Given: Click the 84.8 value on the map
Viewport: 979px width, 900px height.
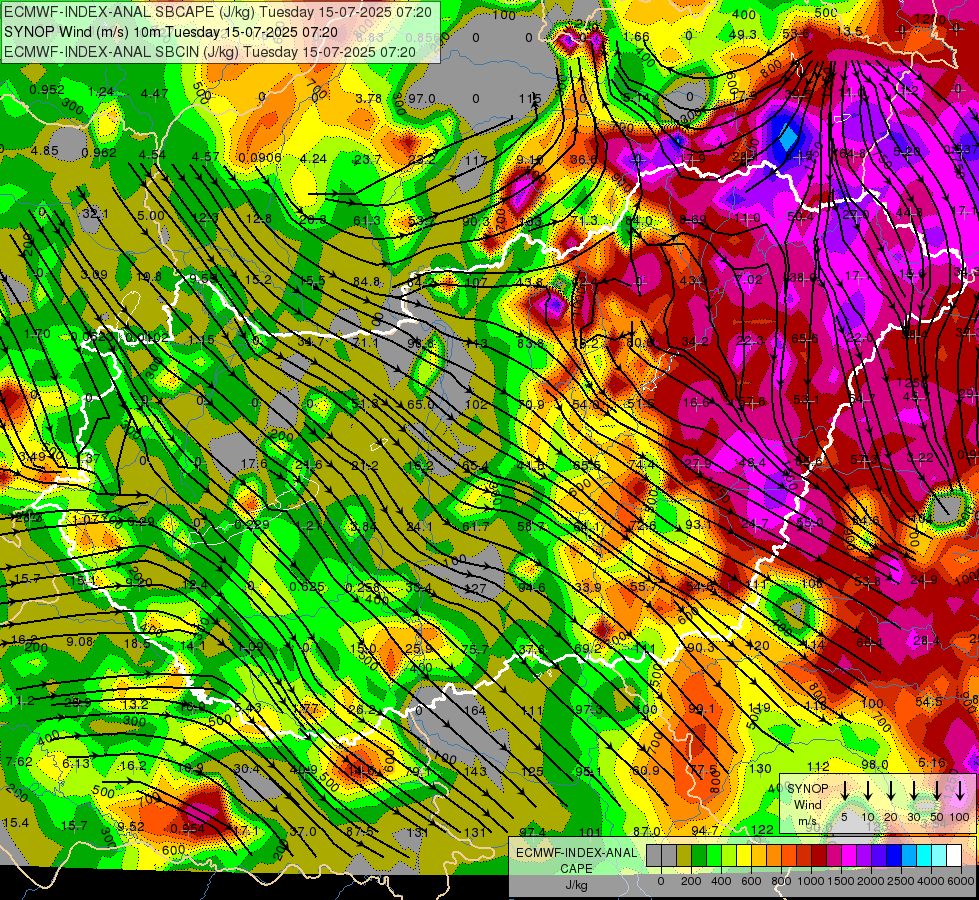Looking at the screenshot, I should click(367, 282).
